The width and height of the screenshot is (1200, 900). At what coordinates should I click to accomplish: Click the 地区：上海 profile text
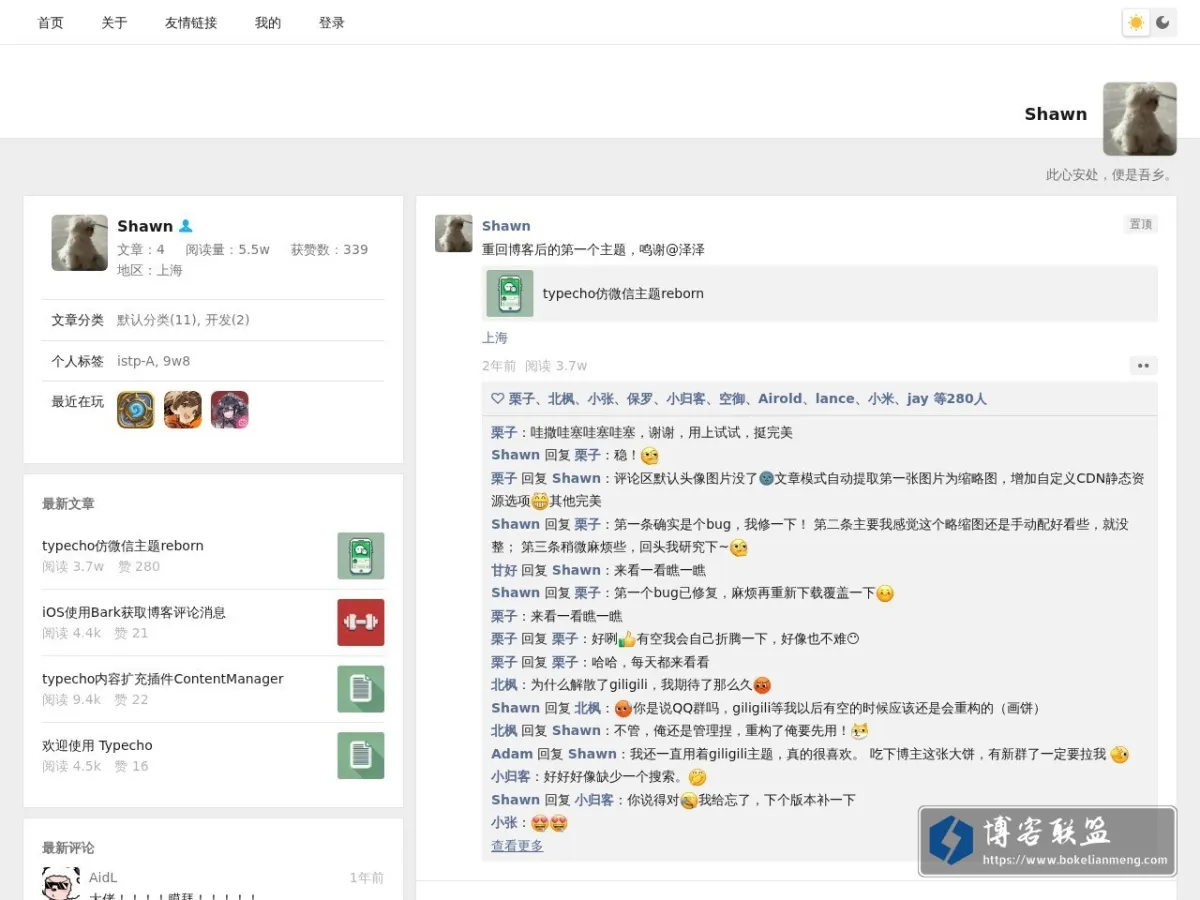click(150, 270)
